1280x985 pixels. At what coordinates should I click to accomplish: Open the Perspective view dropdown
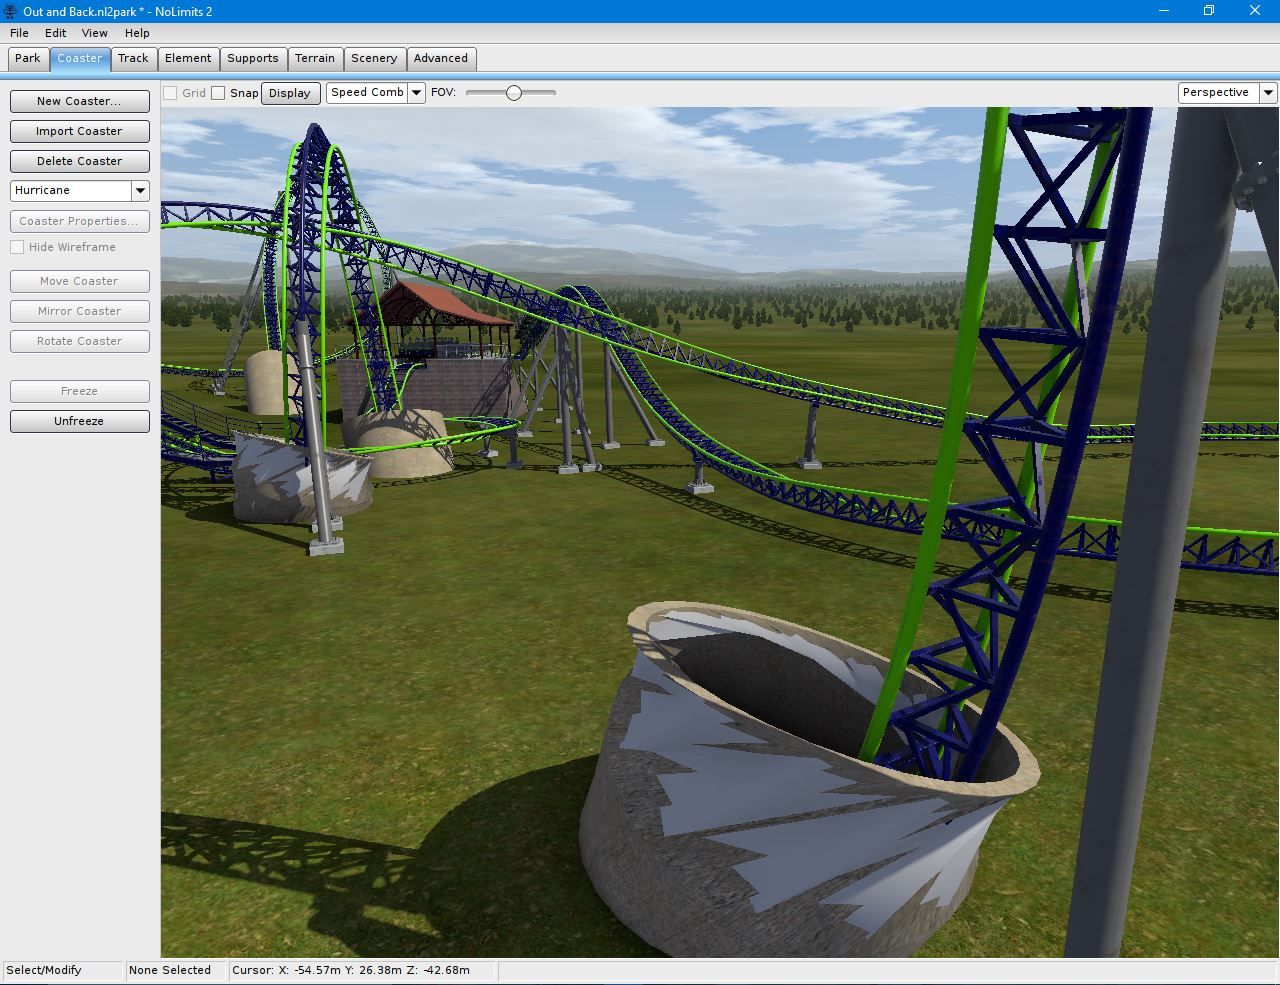pos(1267,93)
